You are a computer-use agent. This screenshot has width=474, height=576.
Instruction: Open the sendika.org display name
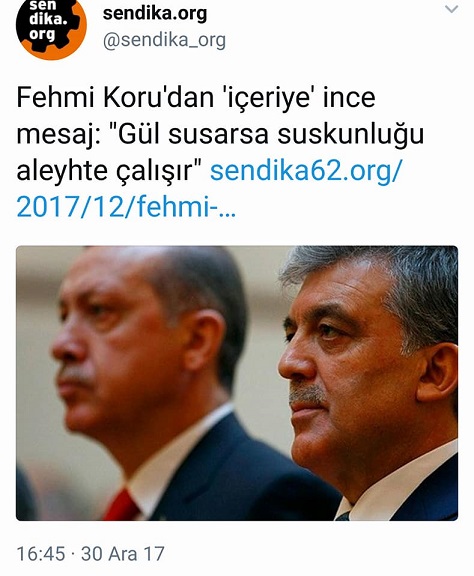tap(155, 13)
